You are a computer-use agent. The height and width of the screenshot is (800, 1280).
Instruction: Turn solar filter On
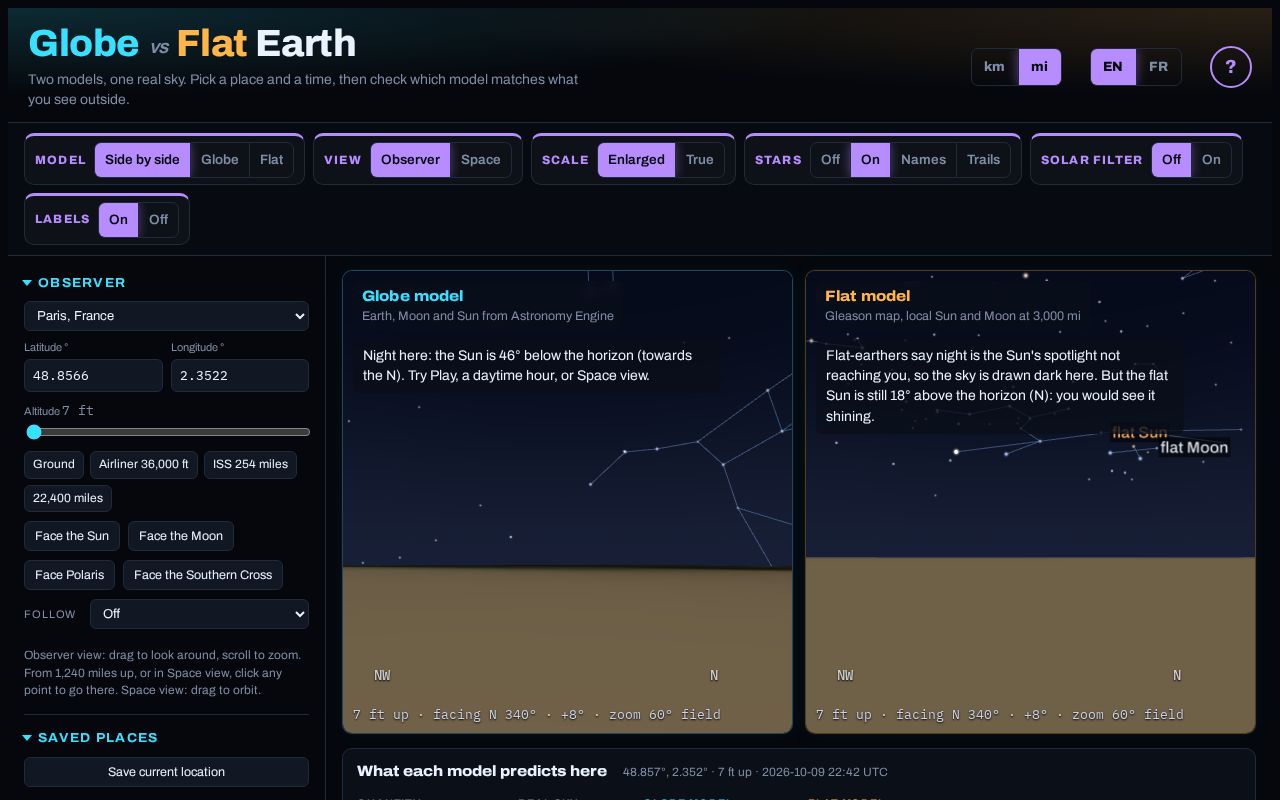pyautogui.click(x=1211, y=160)
